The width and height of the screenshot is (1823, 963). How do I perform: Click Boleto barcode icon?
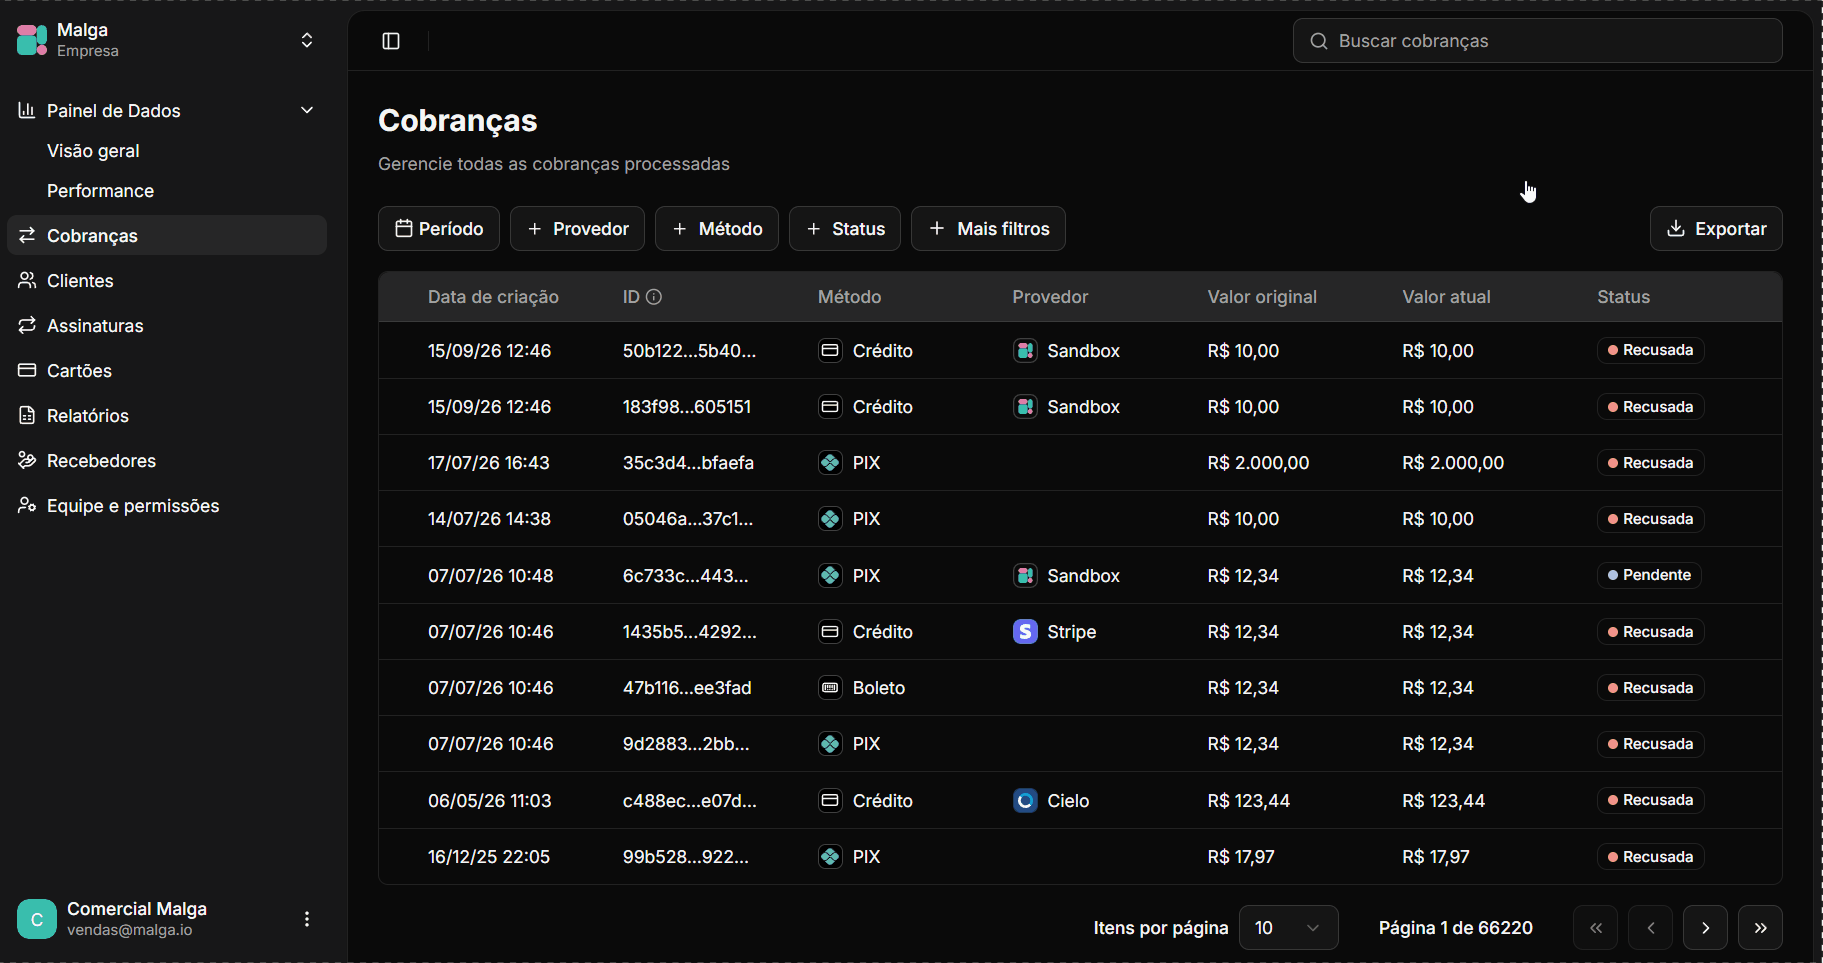pyautogui.click(x=830, y=688)
